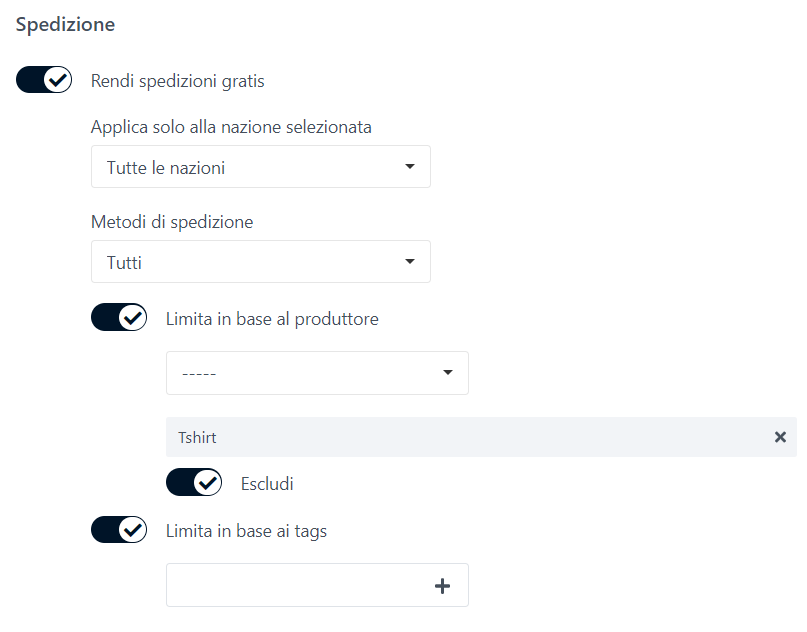Screen dimensions: 807x632
Task: Click the Rendi spedizioni gratis label
Action: click(178, 81)
